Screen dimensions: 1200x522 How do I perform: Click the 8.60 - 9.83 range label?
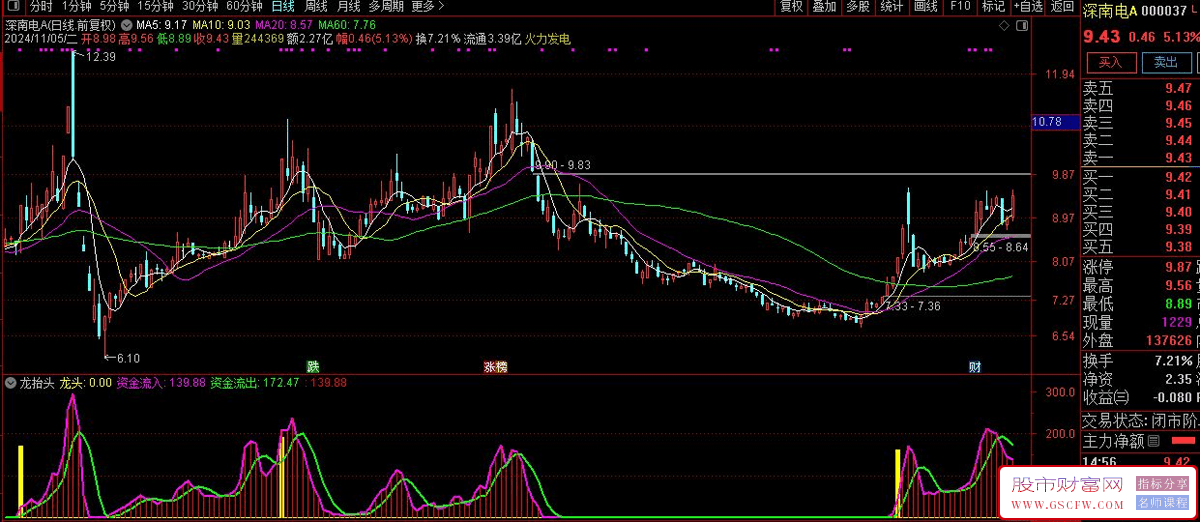[564, 165]
